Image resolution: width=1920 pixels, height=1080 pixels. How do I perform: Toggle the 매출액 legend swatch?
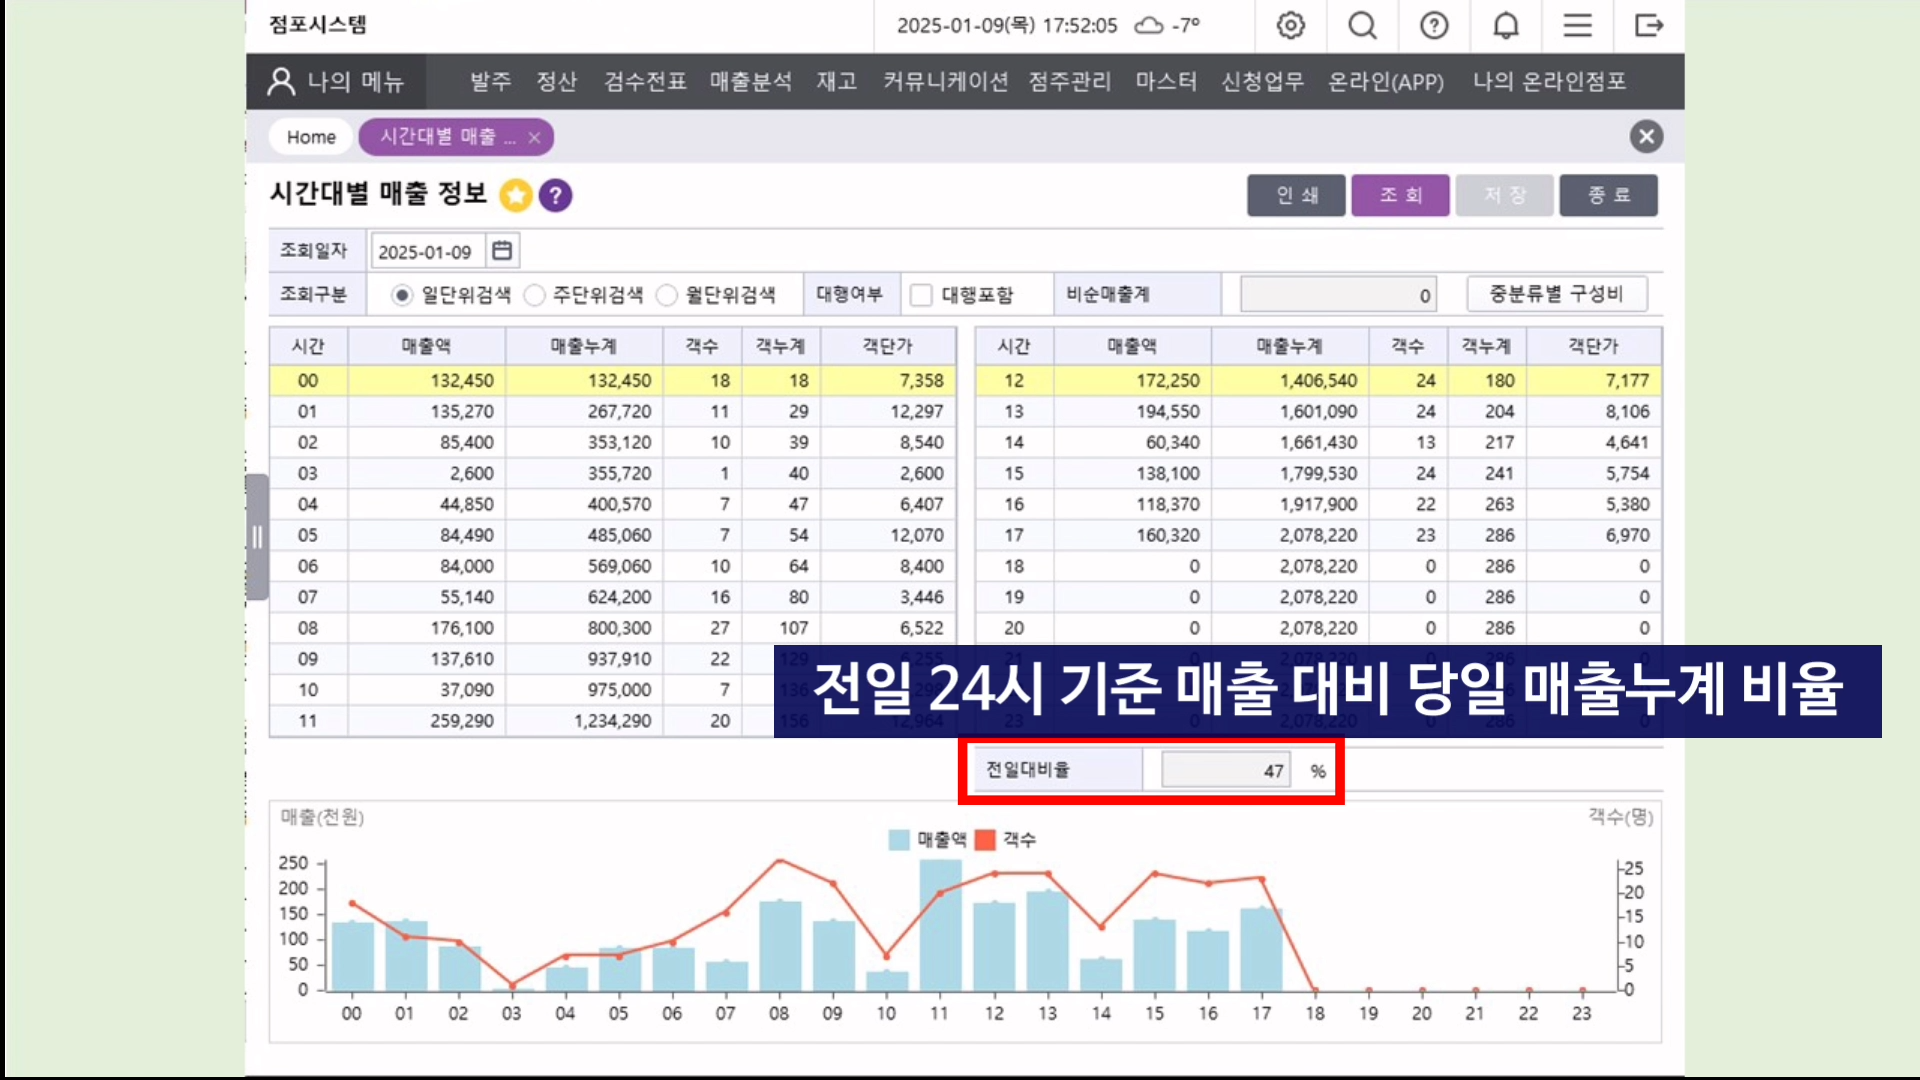point(899,840)
